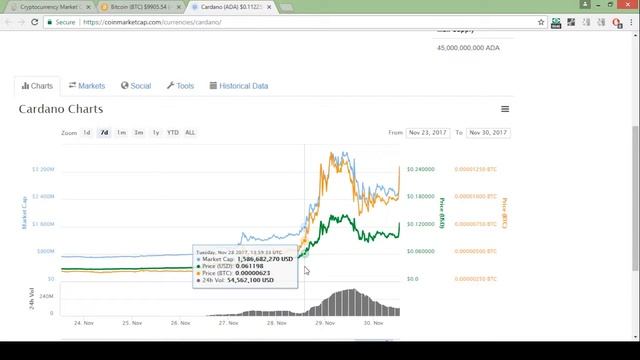Click the Chrome profile avatar icon
This screenshot has width=640, height=360.
(585, 4)
